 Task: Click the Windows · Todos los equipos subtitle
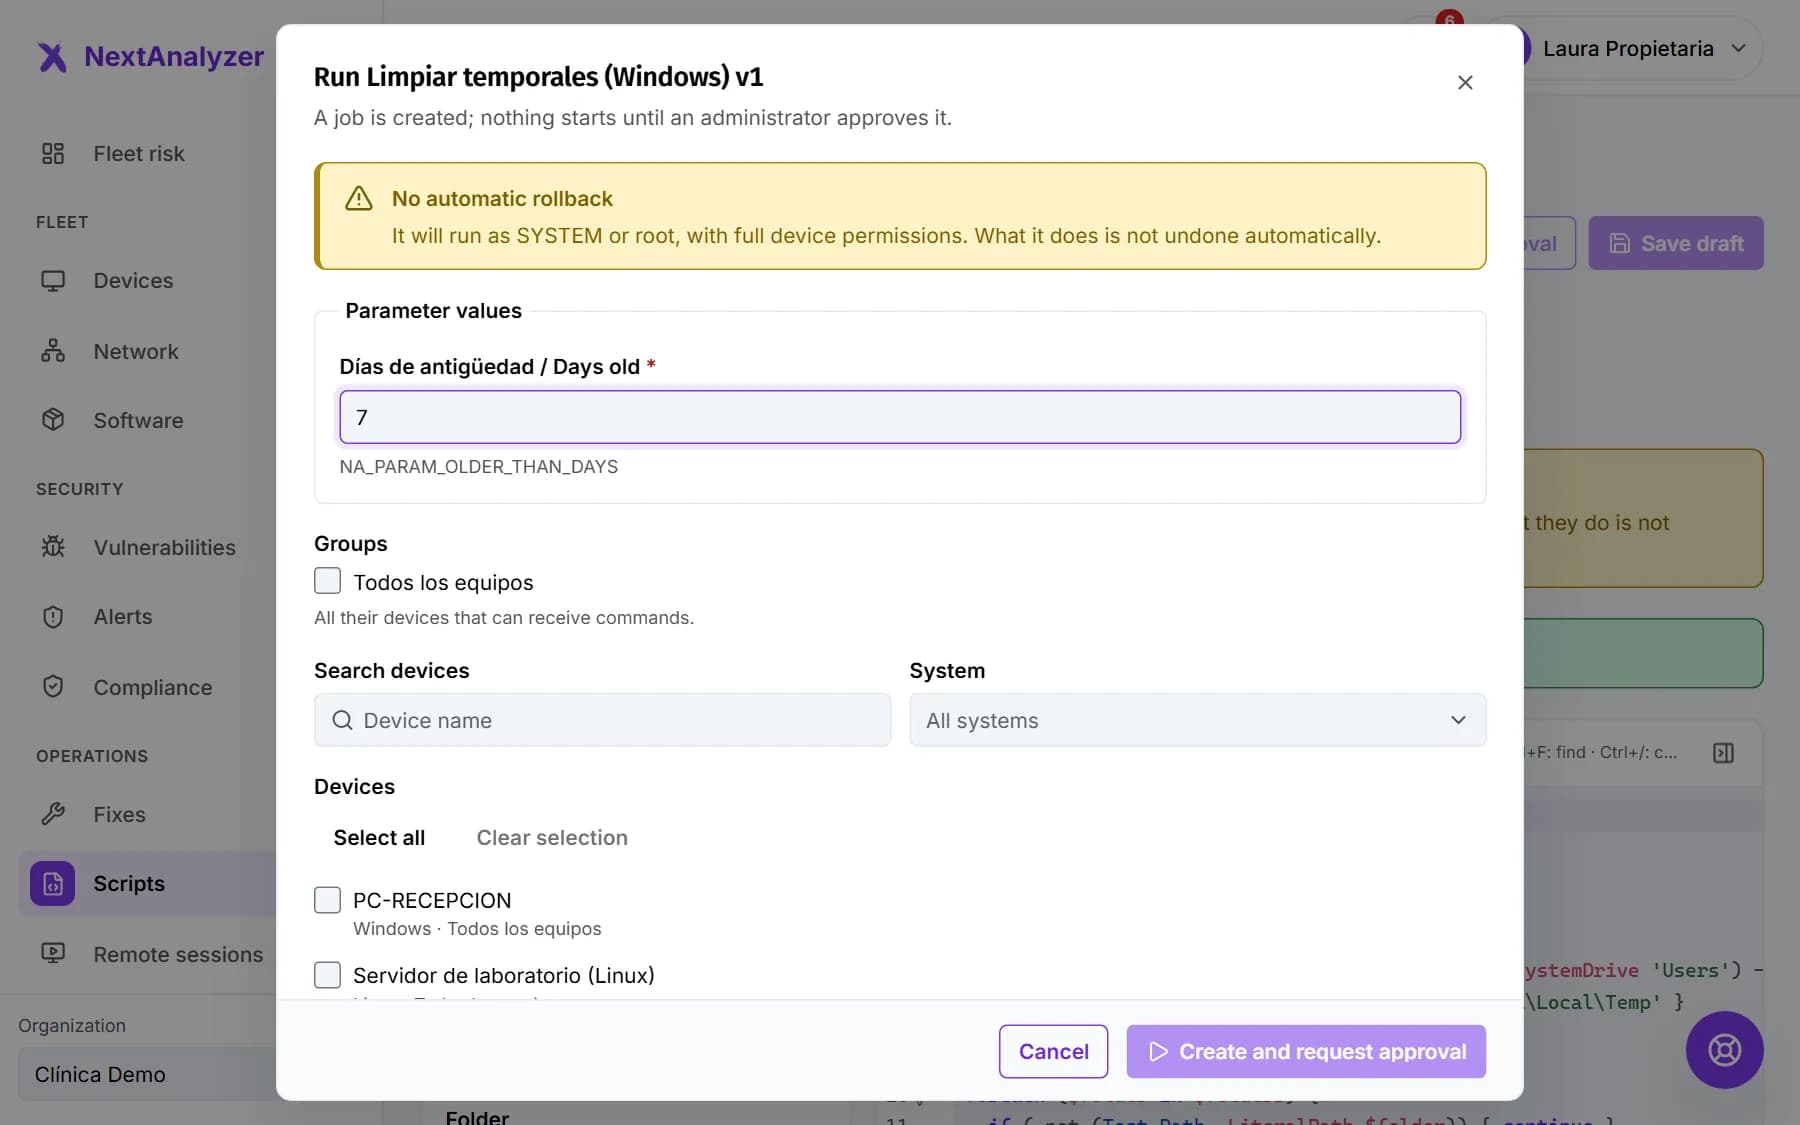[x=477, y=929]
